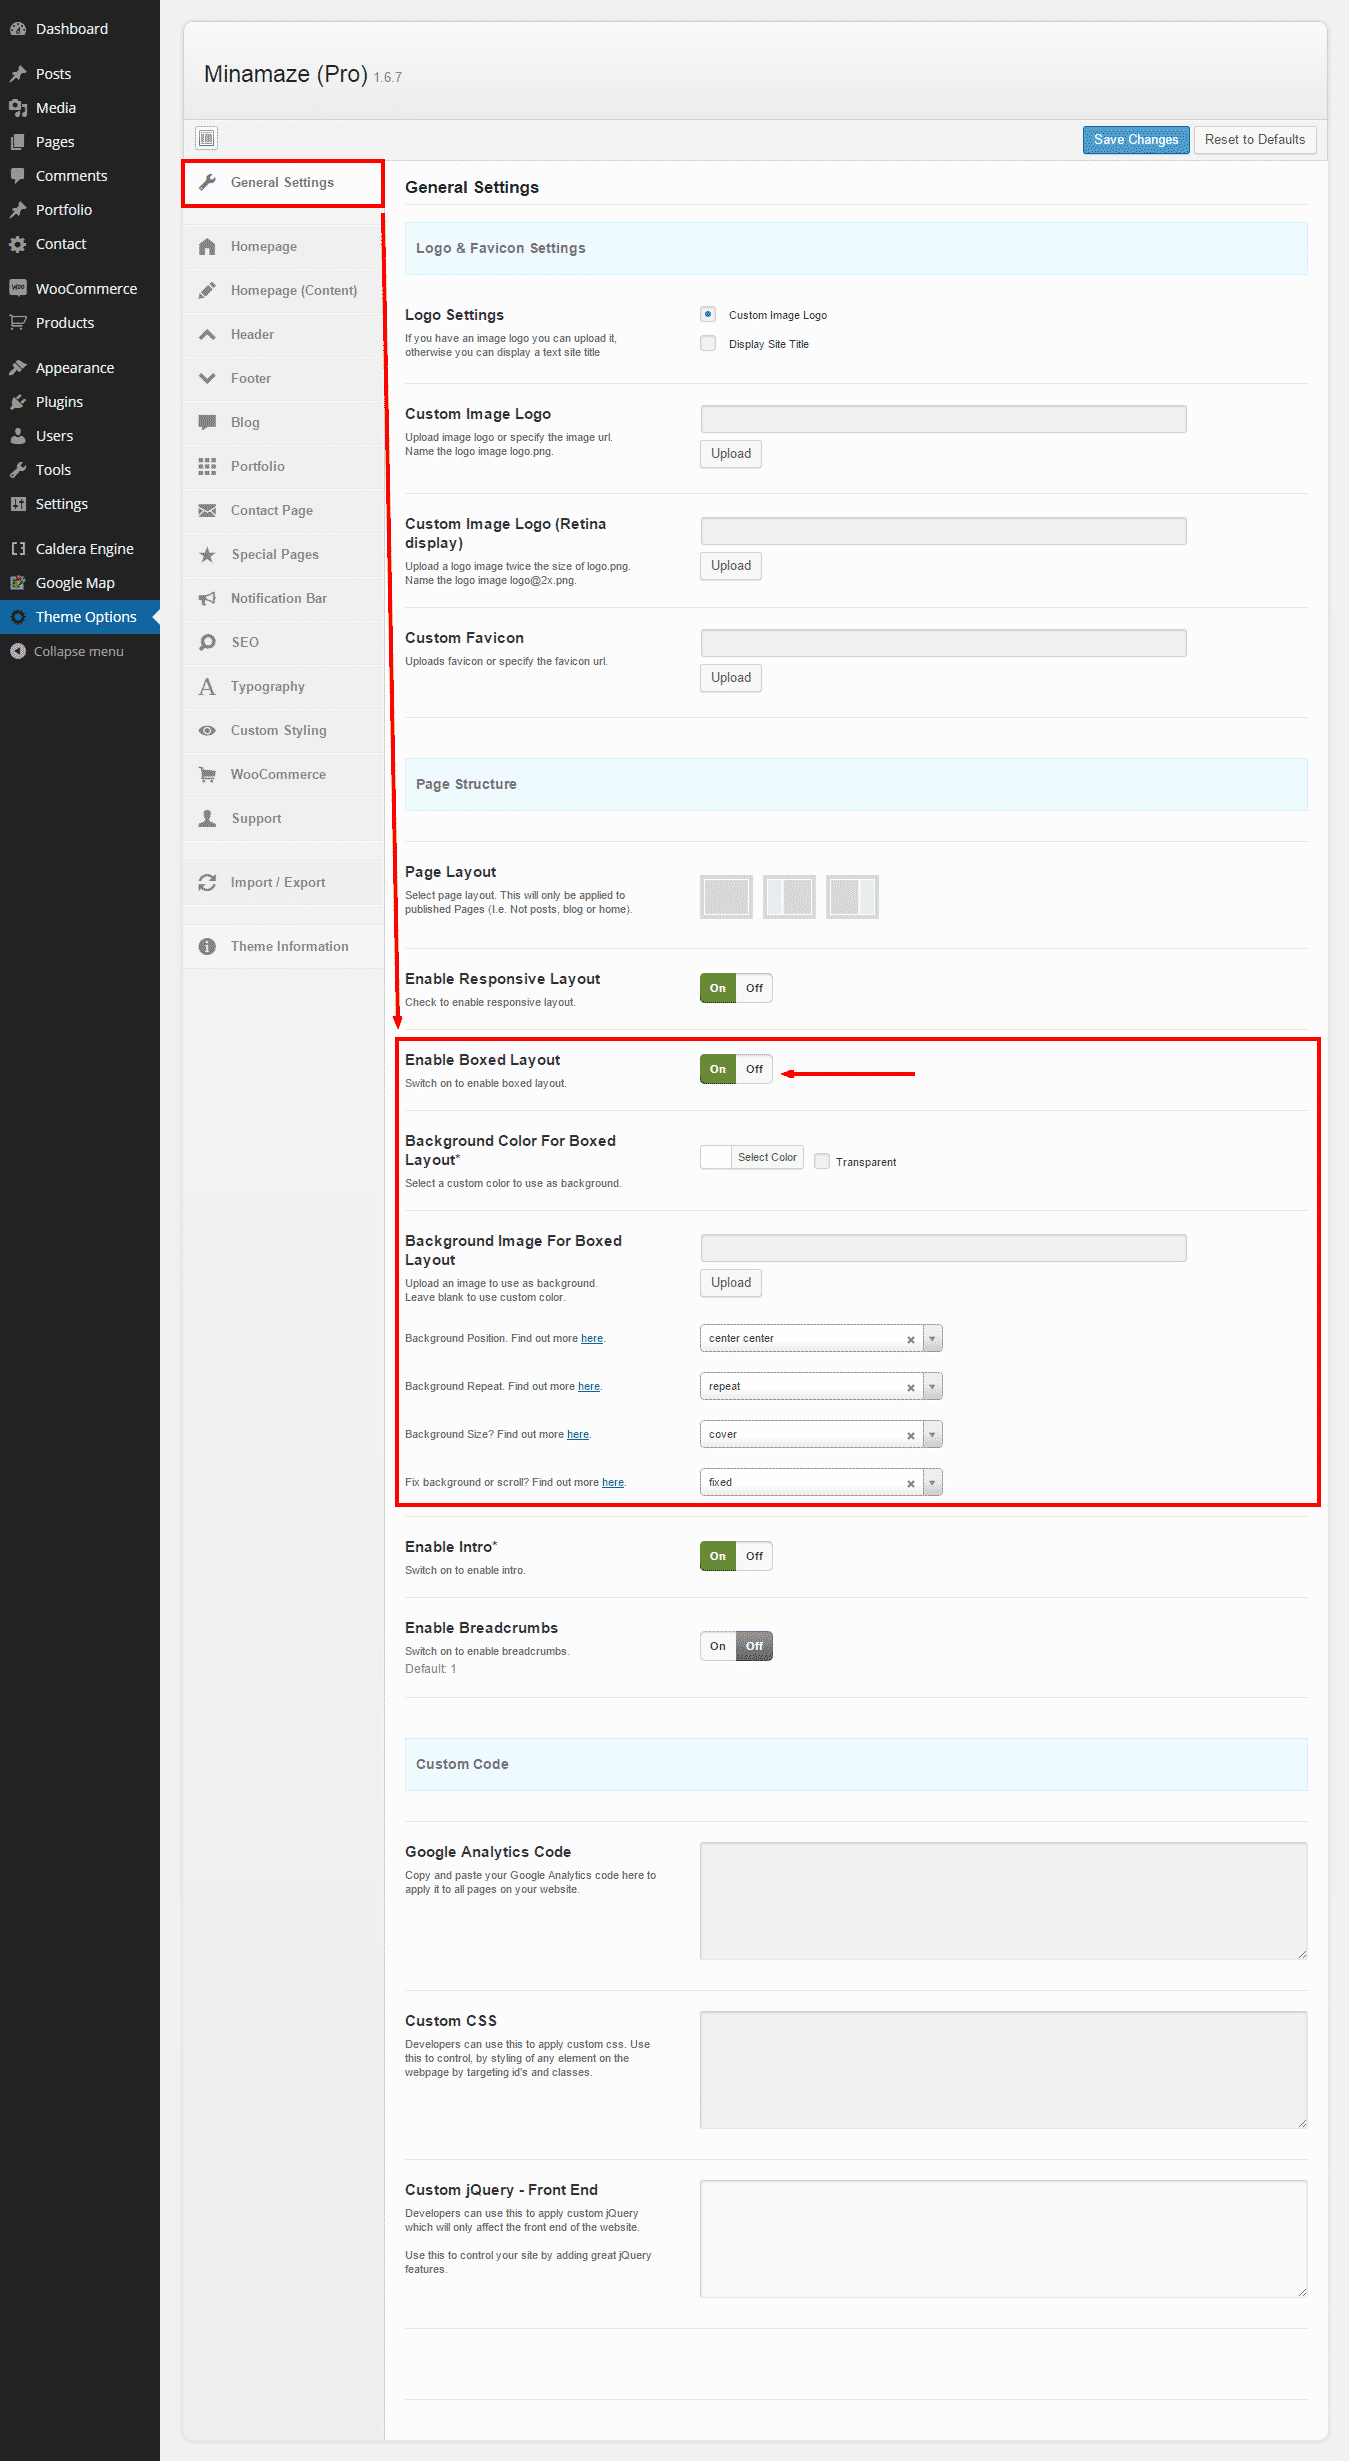1349x2461 pixels.
Task: Open the fixed background scroll dropdown arrow
Action: 932,1482
